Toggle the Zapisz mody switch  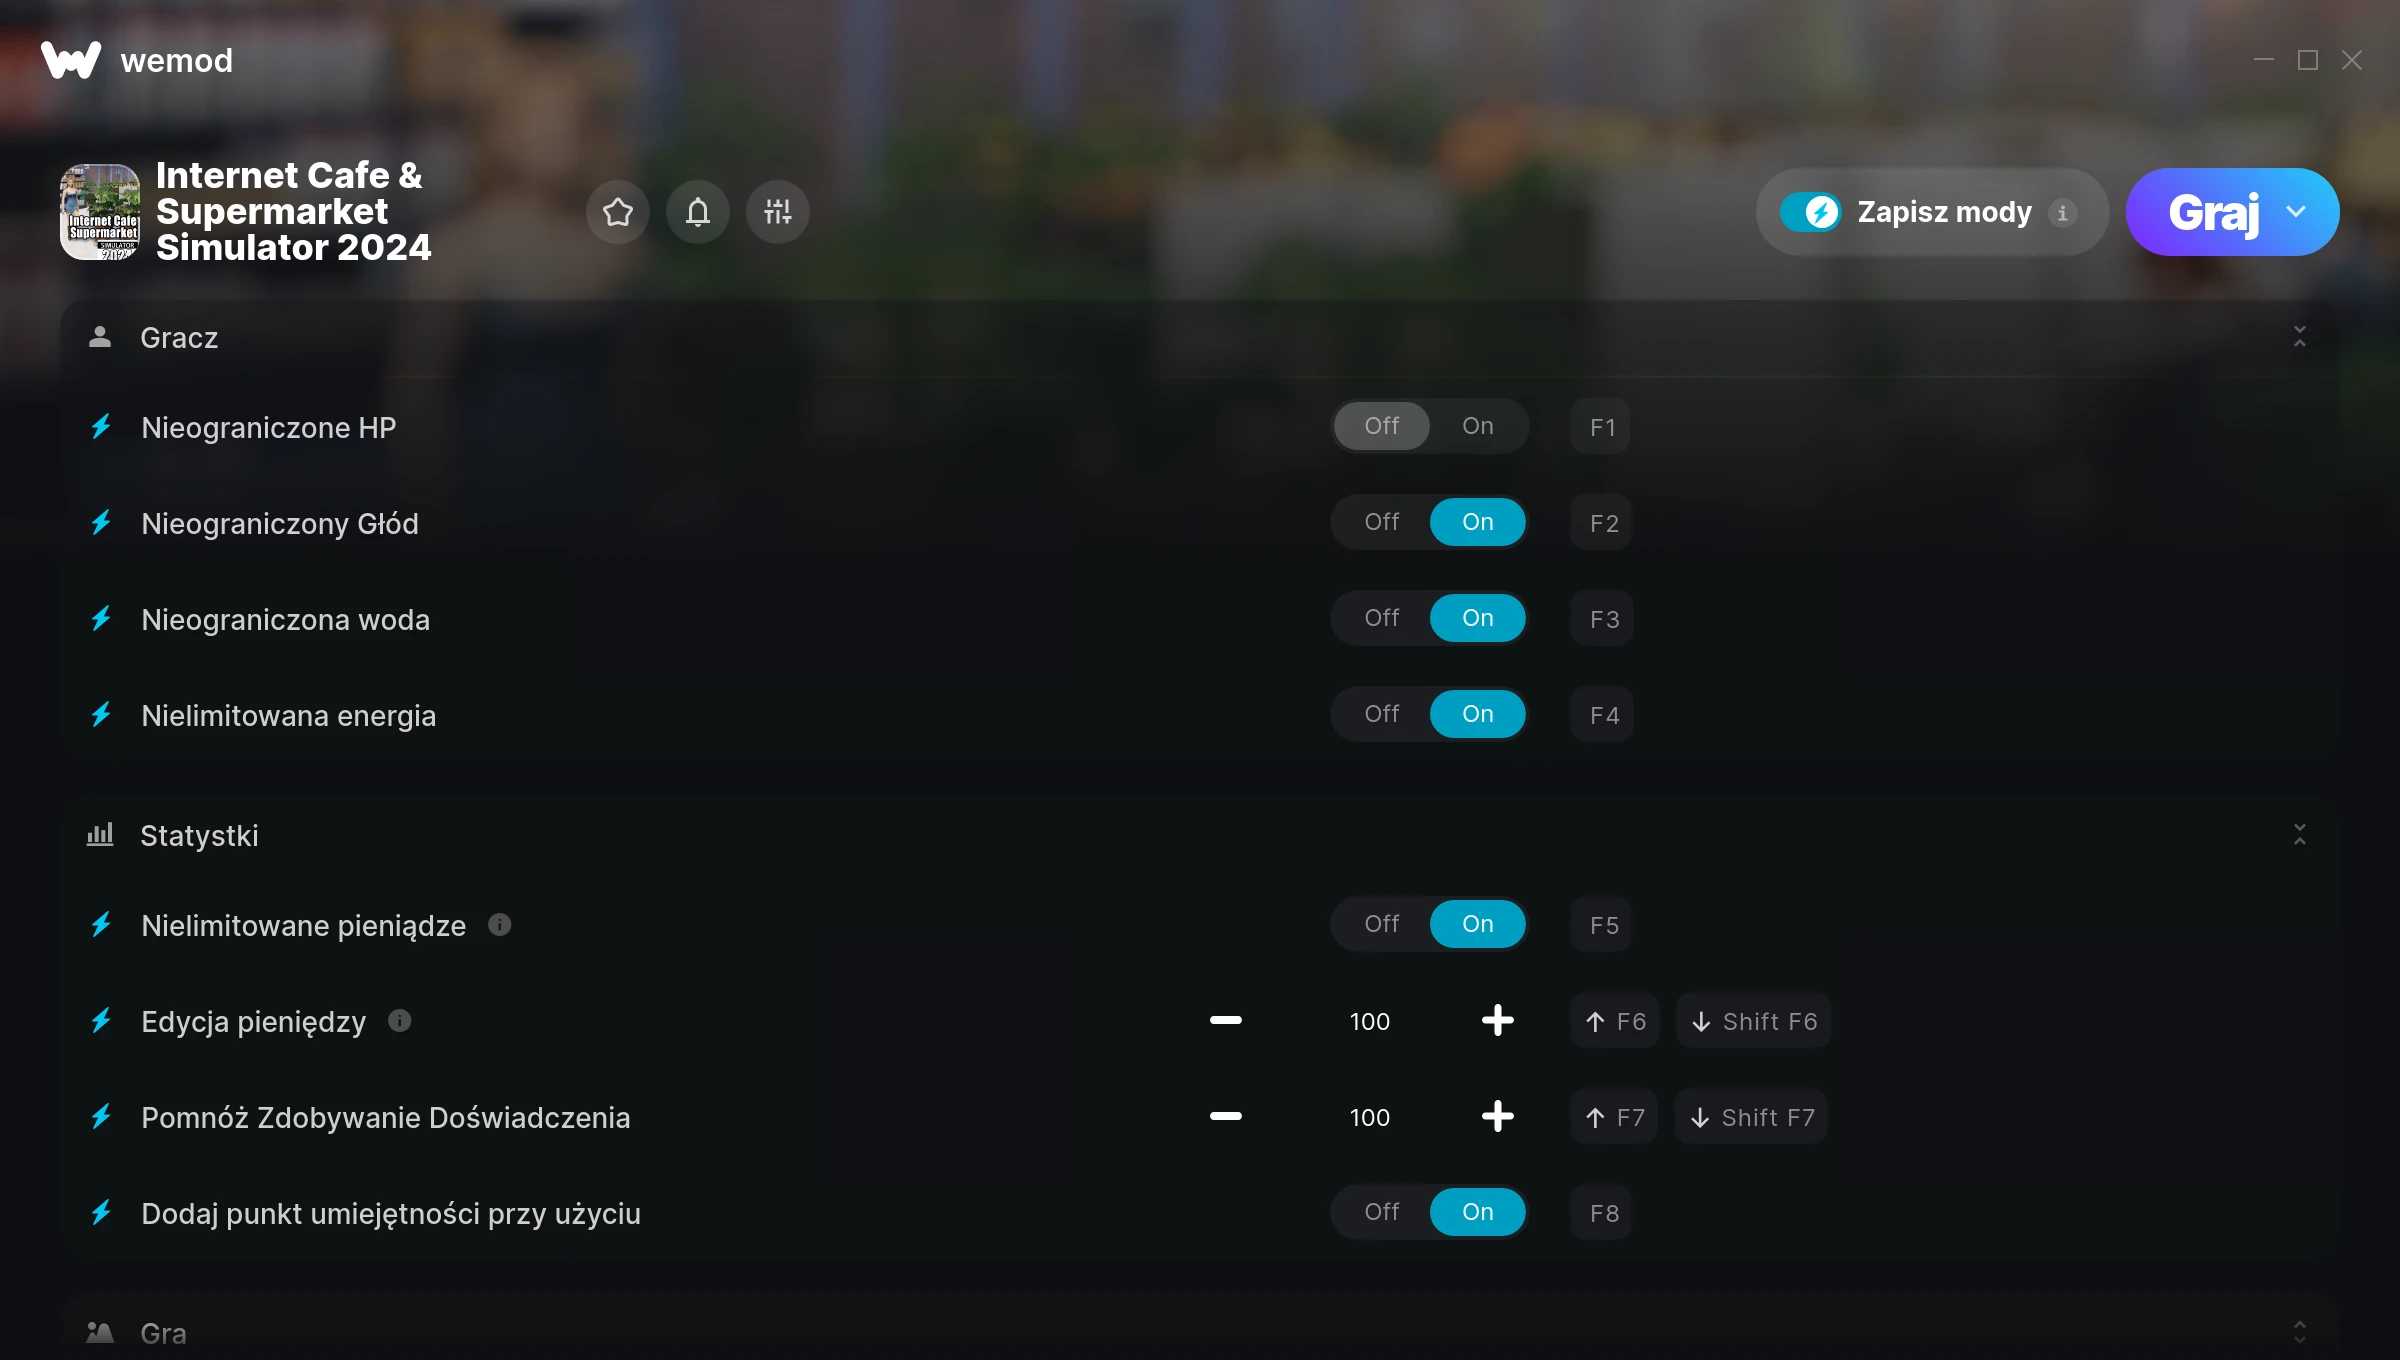pos(1811,212)
